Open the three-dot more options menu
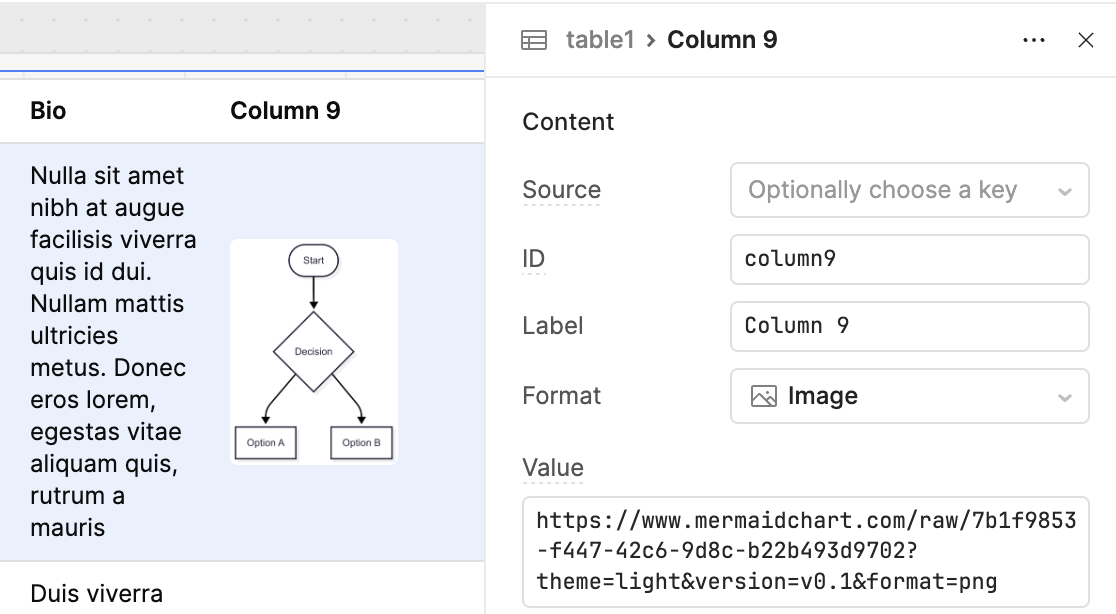 tap(1034, 40)
